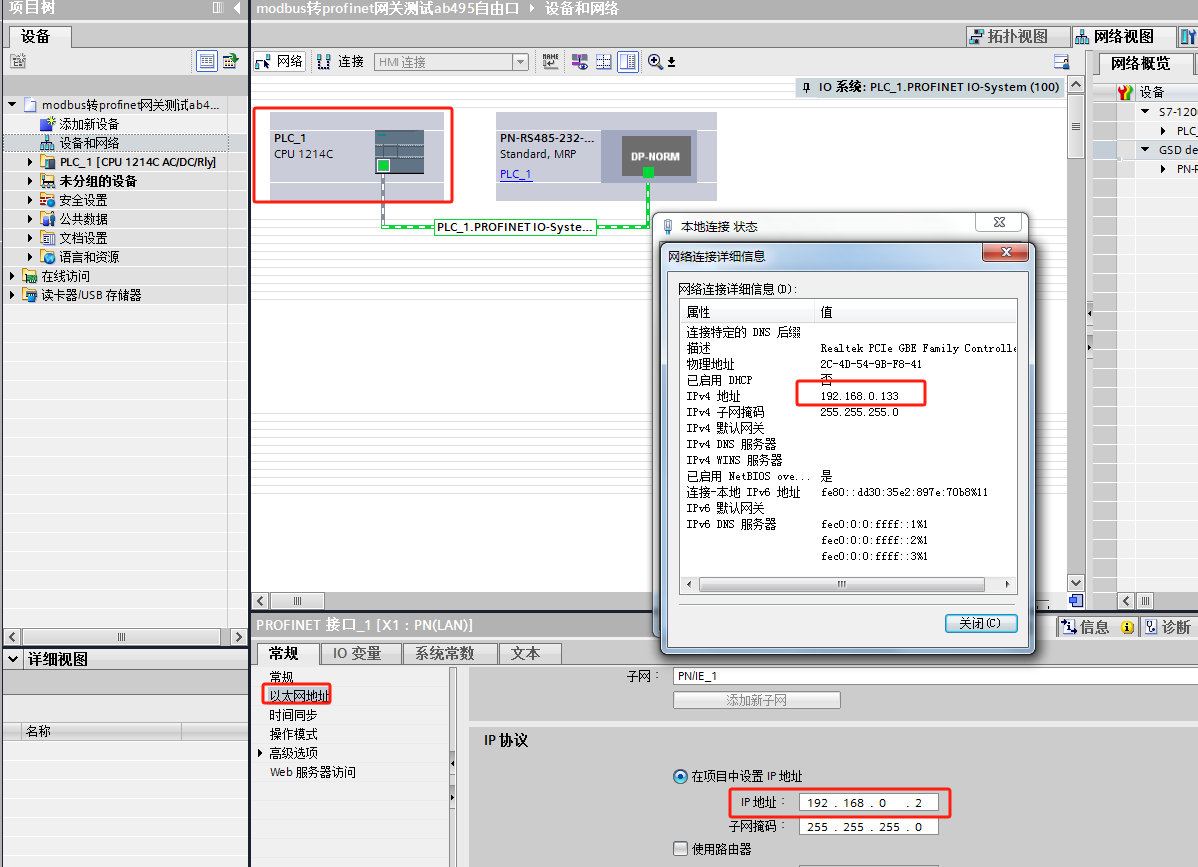This screenshot has height=867, width=1198.
Task: Click the 公共数据 folder icon
Action: (x=47, y=219)
